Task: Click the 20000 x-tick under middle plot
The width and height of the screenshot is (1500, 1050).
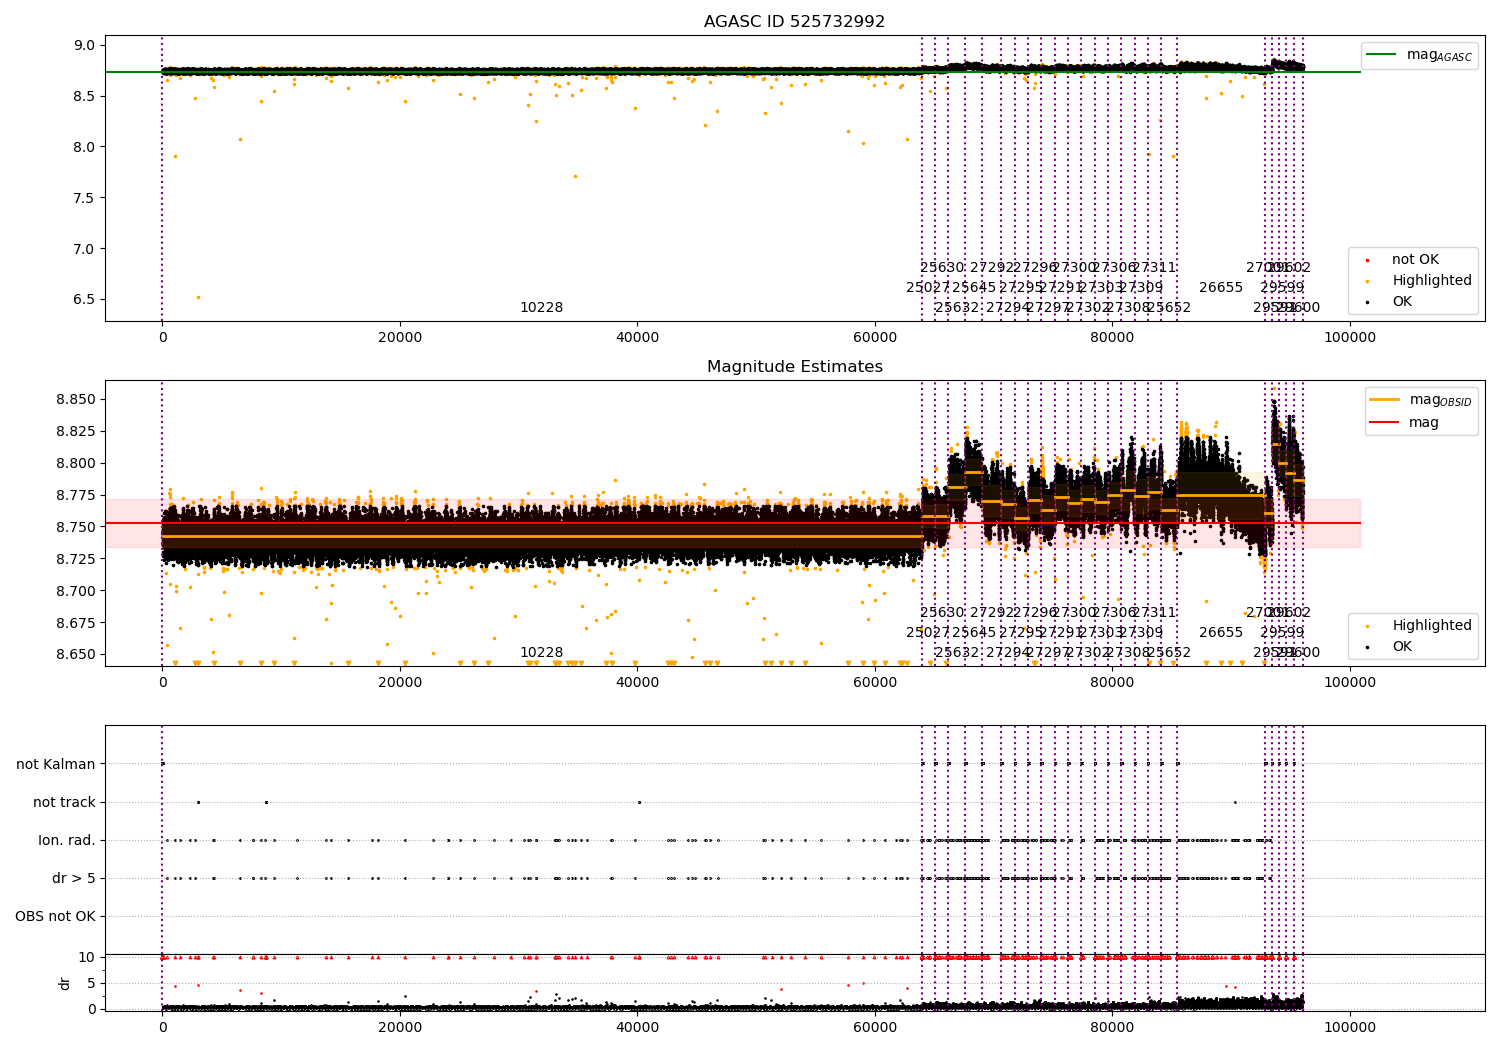Action: point(400,682)
